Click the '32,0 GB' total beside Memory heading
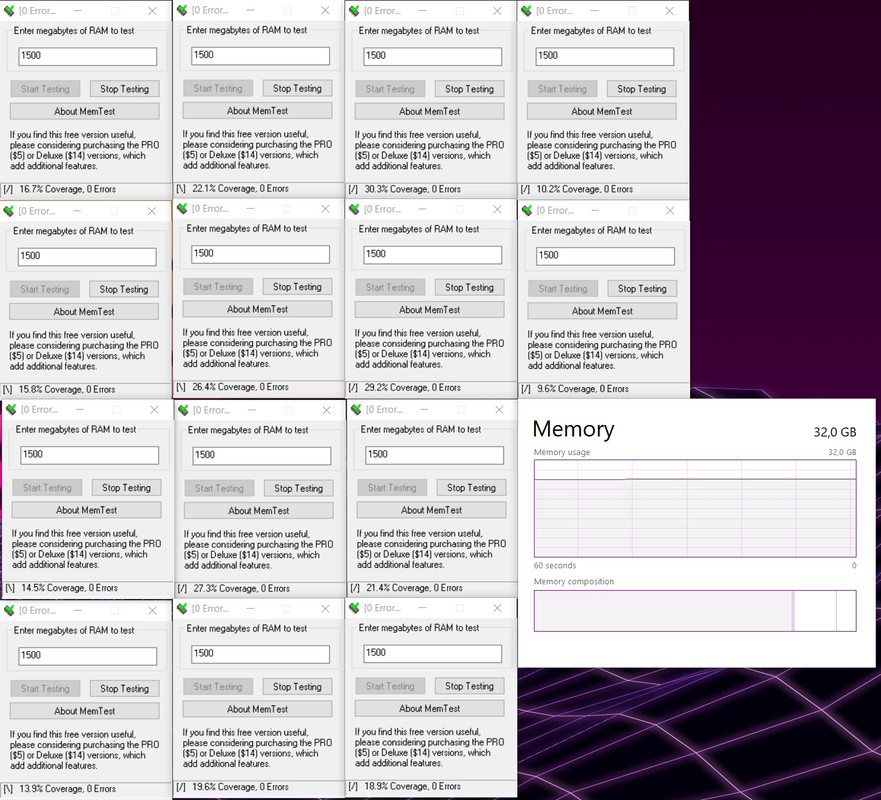881x800 pixels. tap(835, 432)
